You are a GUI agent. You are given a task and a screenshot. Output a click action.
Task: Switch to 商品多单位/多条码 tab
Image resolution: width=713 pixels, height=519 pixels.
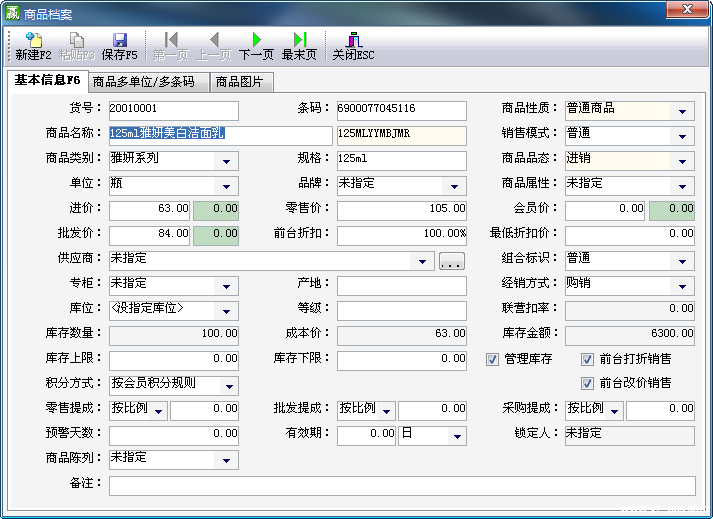click(148, 82)
